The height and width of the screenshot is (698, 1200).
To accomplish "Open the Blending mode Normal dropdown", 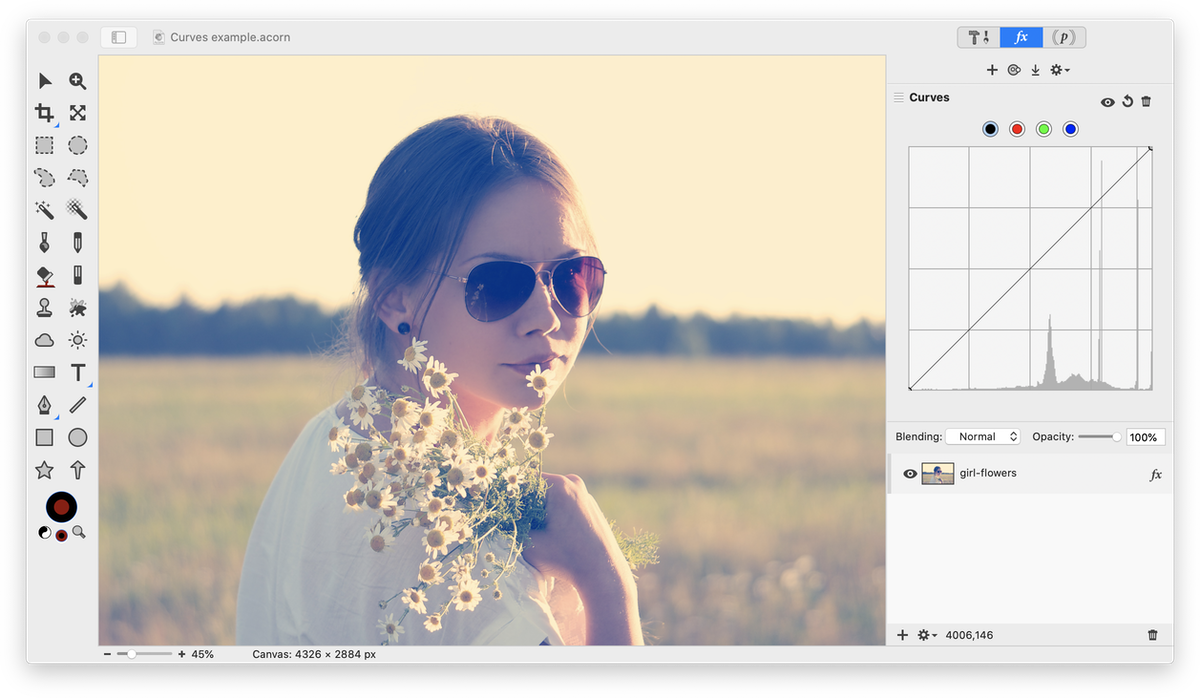I will click(x=982, y=437).
